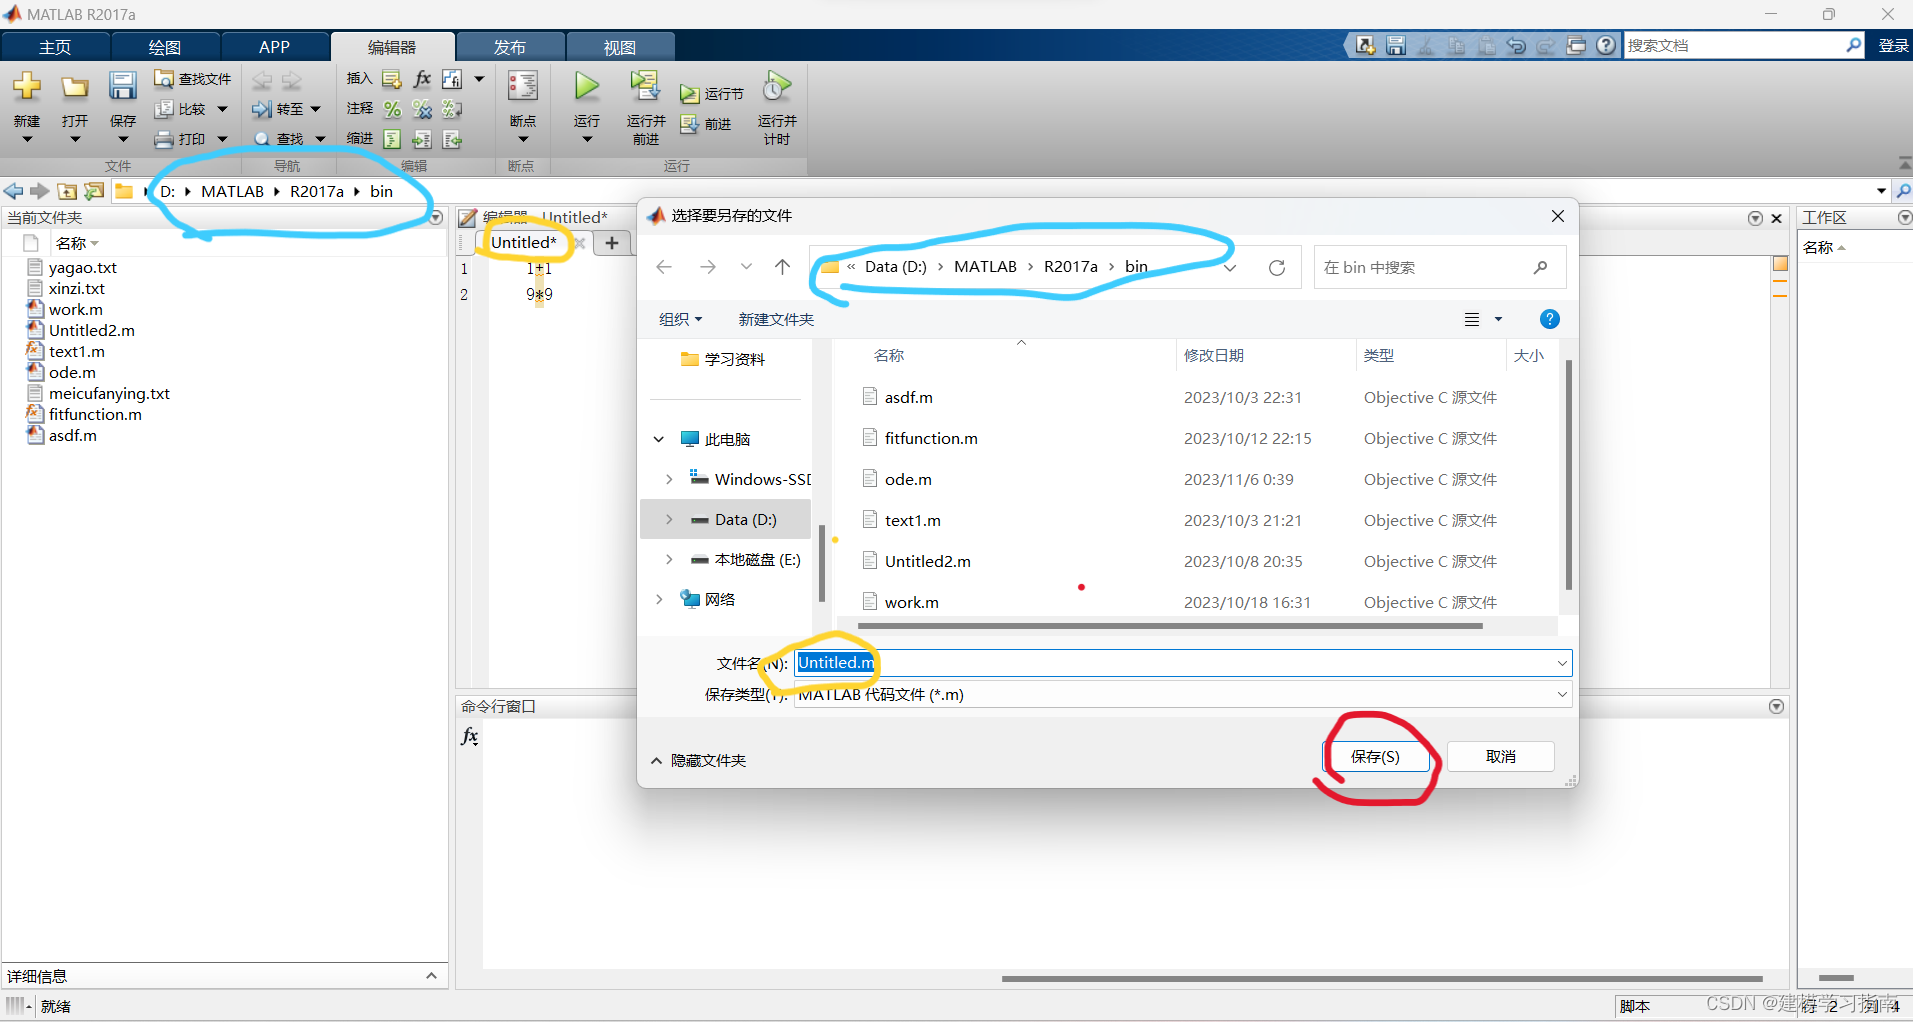Click the dialog's up-one-level arrow
The height and width of the screenshot is (1022, 1913).
pos(782,267)
